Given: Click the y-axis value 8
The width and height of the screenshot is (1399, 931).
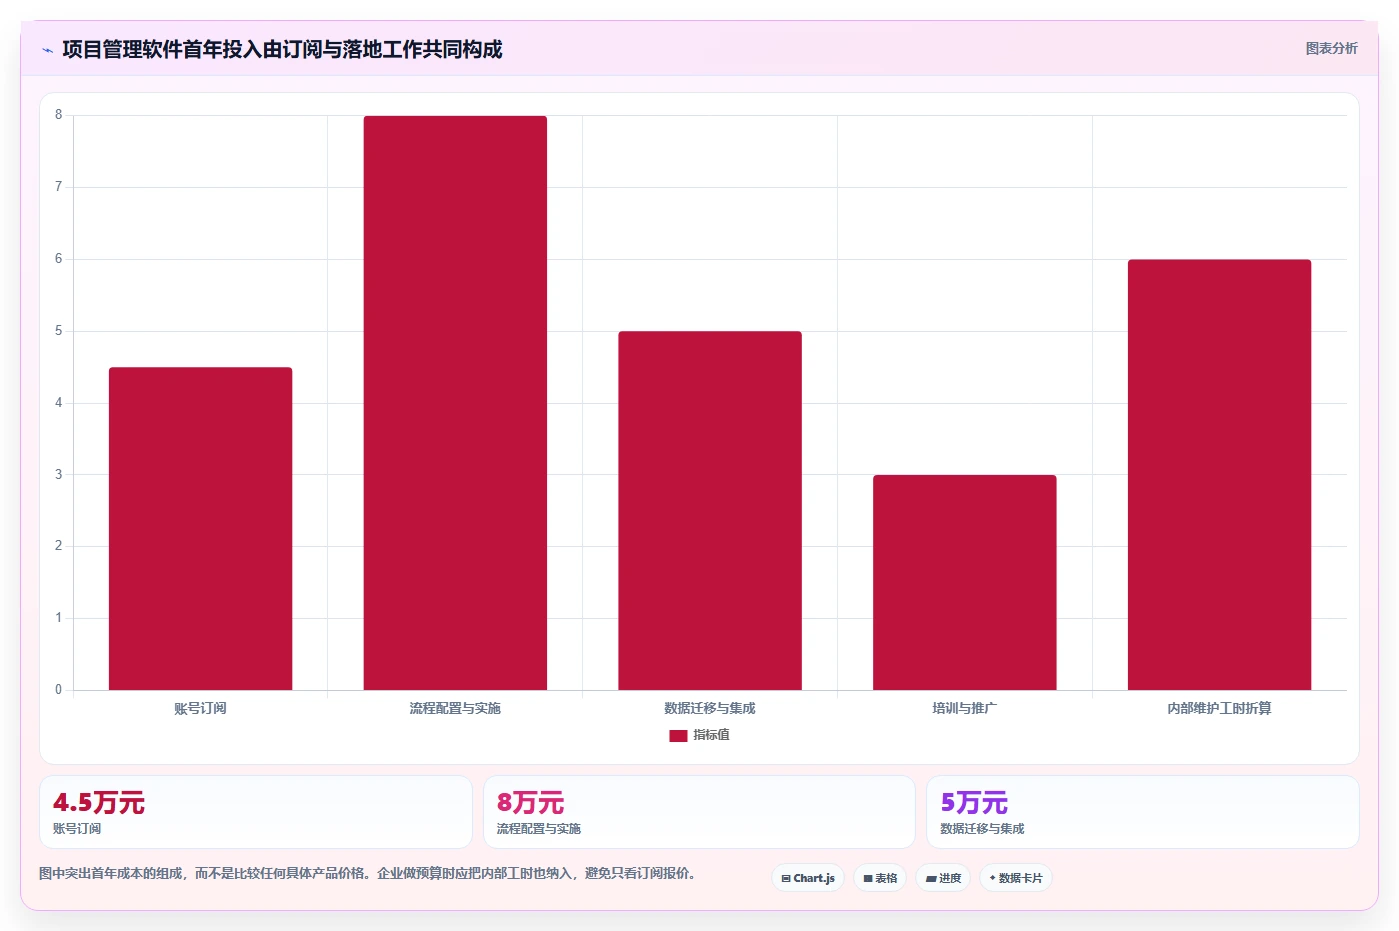Looking at the screenshot, I should pyautogui.click(x=58, y=115).
